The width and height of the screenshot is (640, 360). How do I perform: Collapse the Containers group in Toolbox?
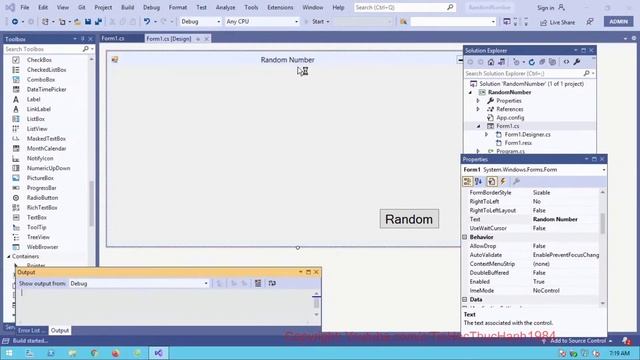pos(9,257)
